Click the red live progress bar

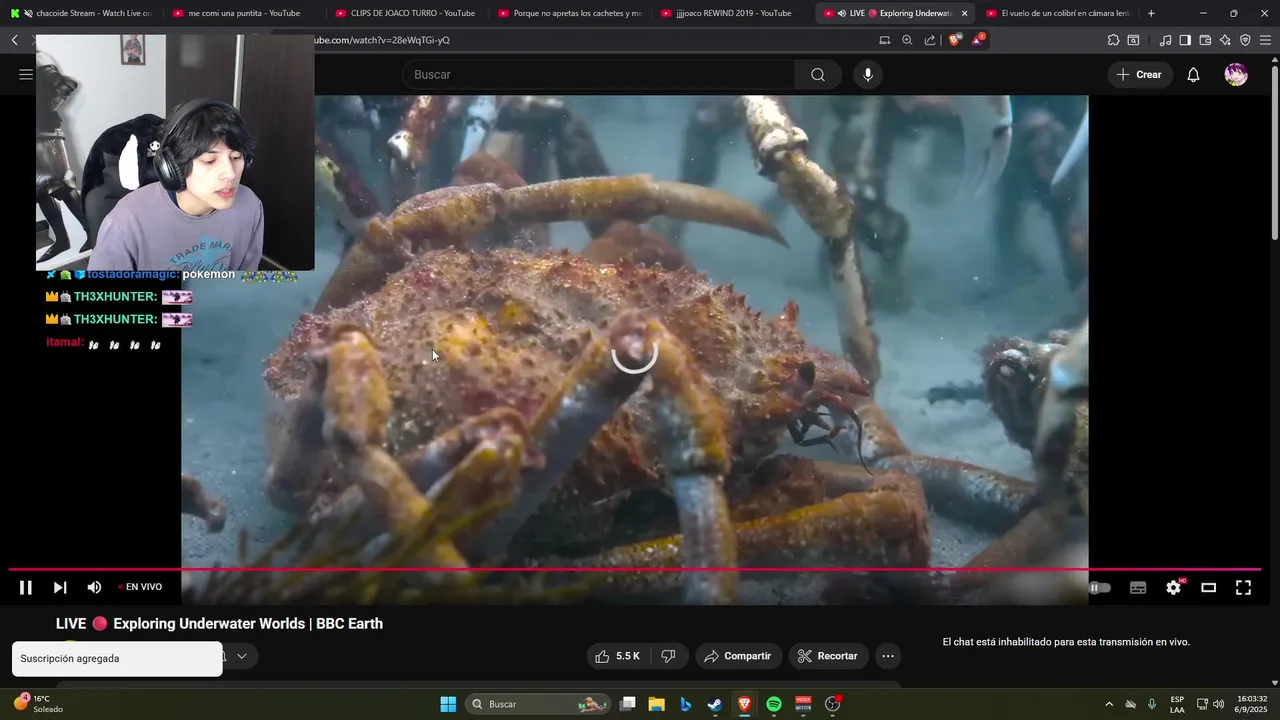[635, 569]
